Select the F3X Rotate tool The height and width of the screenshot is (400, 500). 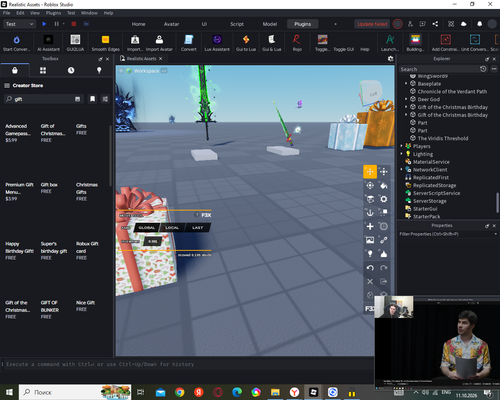(x=370, y=185)
